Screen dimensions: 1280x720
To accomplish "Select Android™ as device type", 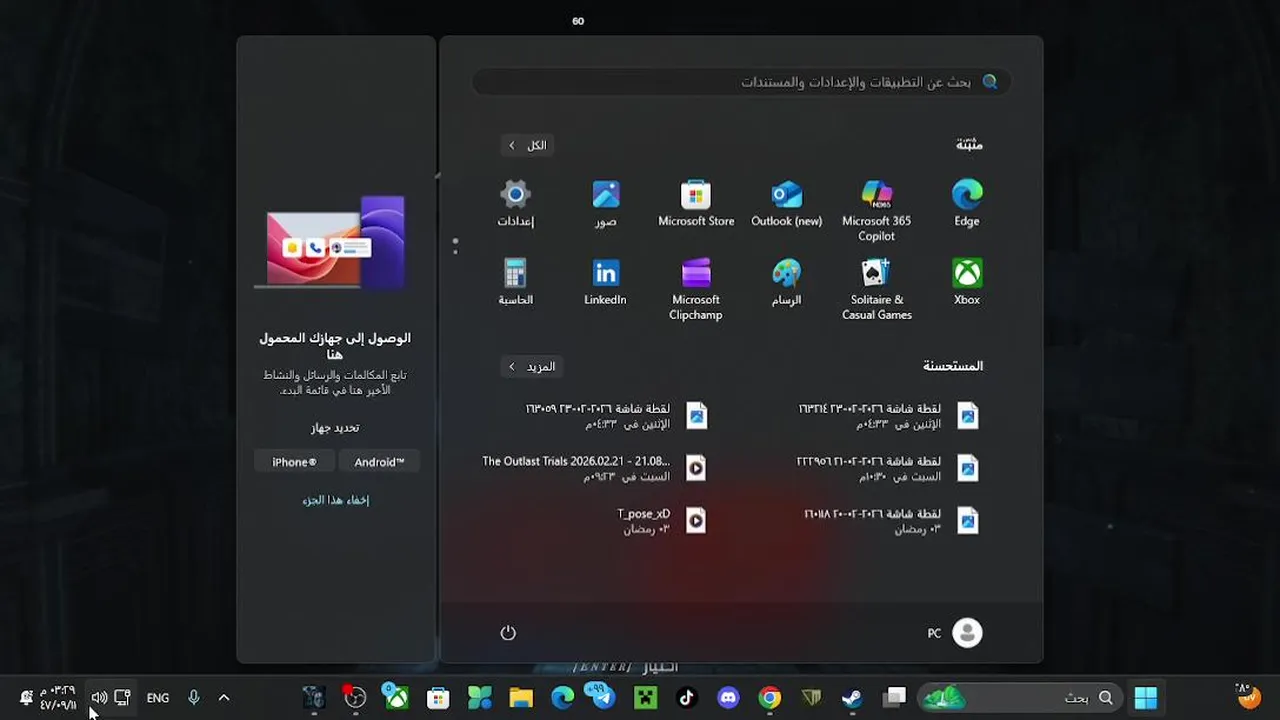I will [379, 462].
